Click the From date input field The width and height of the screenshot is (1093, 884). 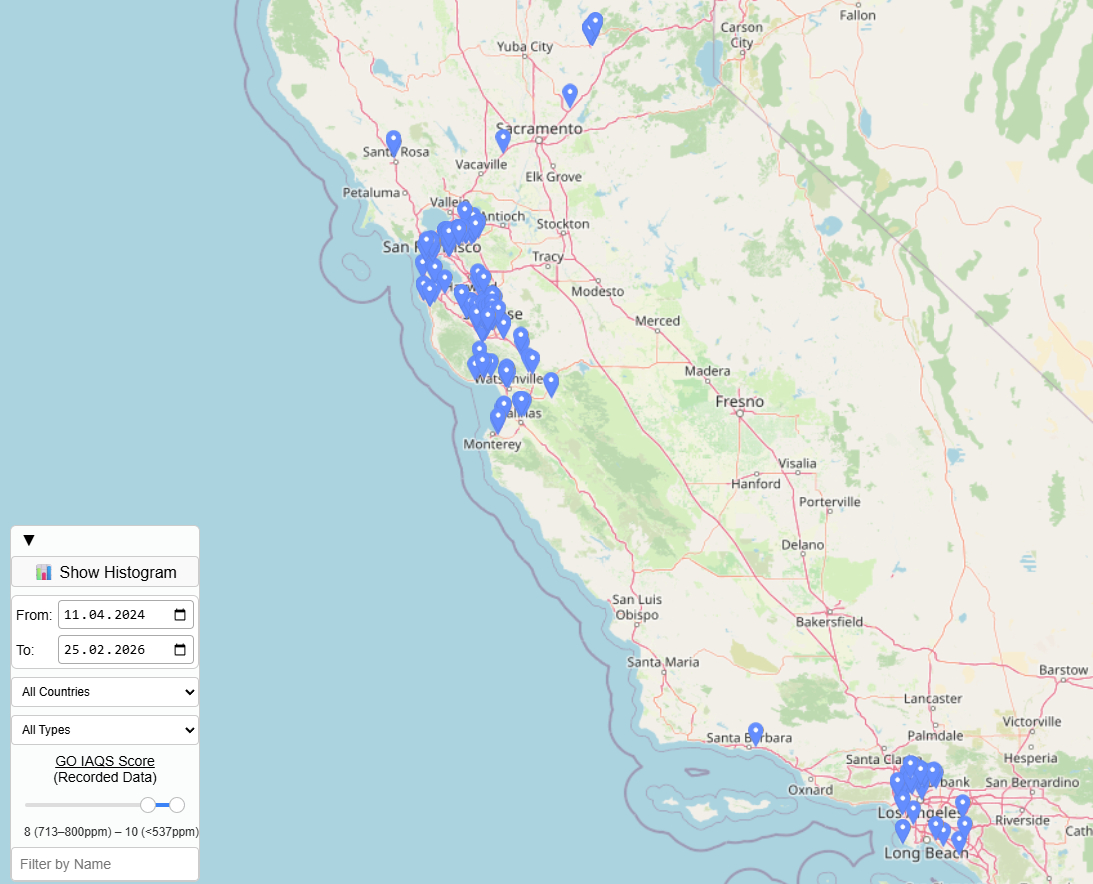(110, 615)
